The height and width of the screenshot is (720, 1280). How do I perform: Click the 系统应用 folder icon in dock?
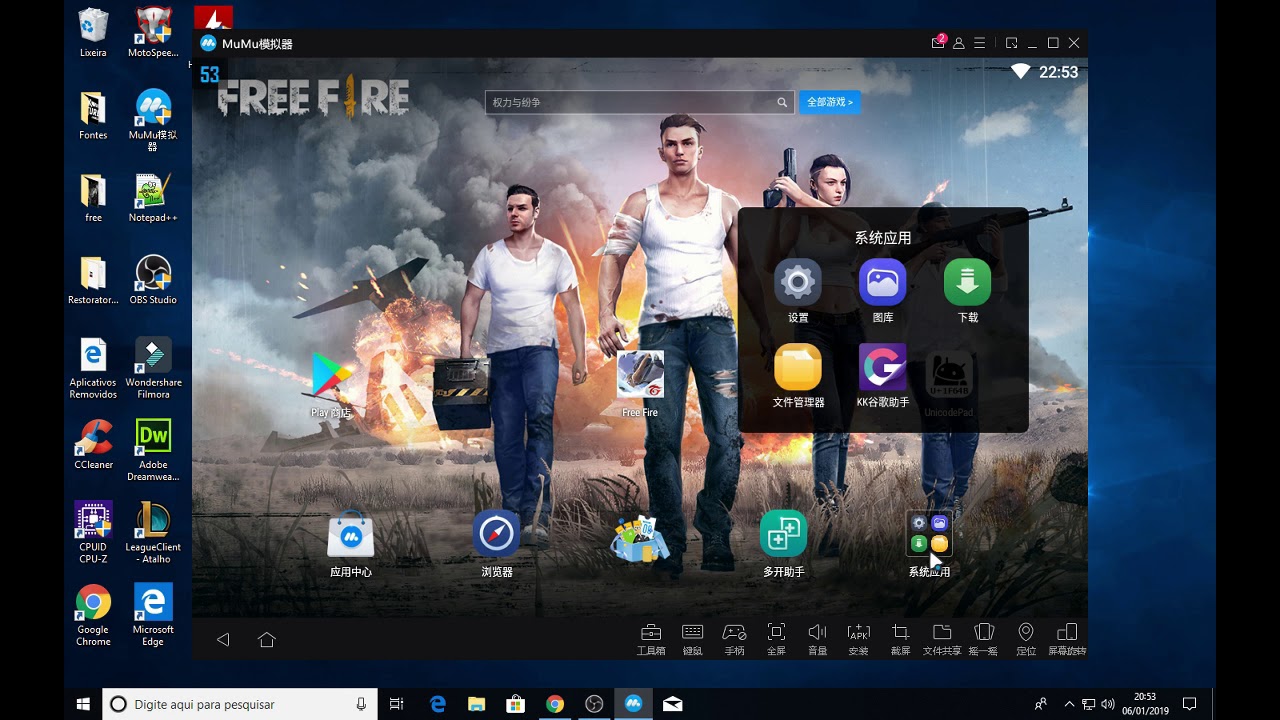[929, 543]
